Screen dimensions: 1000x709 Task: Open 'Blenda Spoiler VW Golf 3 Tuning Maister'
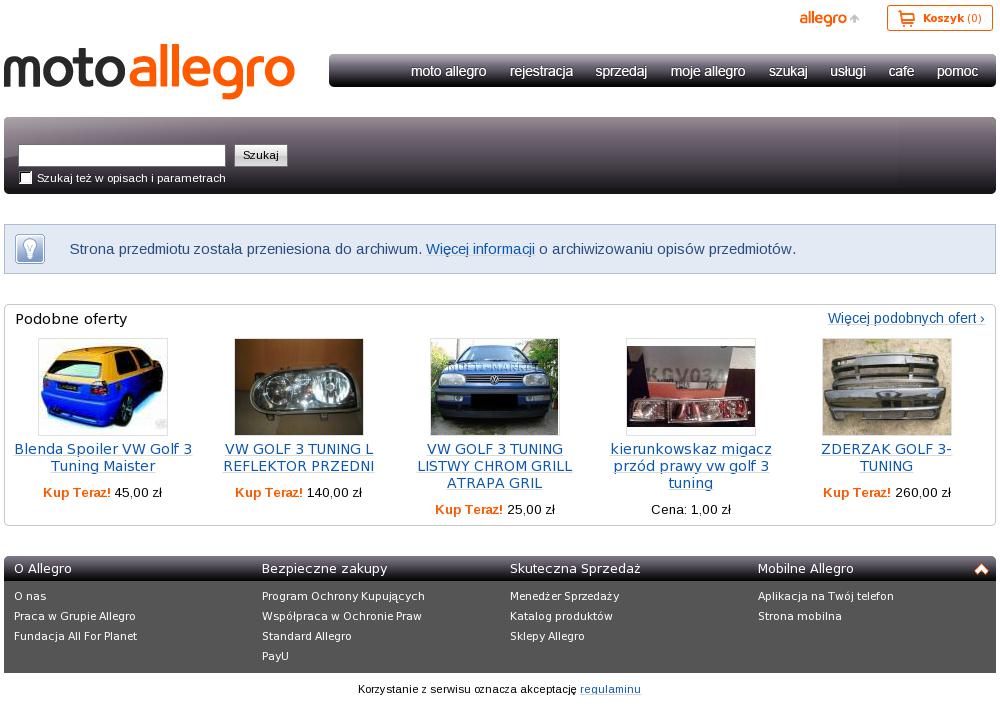point(103,458)
